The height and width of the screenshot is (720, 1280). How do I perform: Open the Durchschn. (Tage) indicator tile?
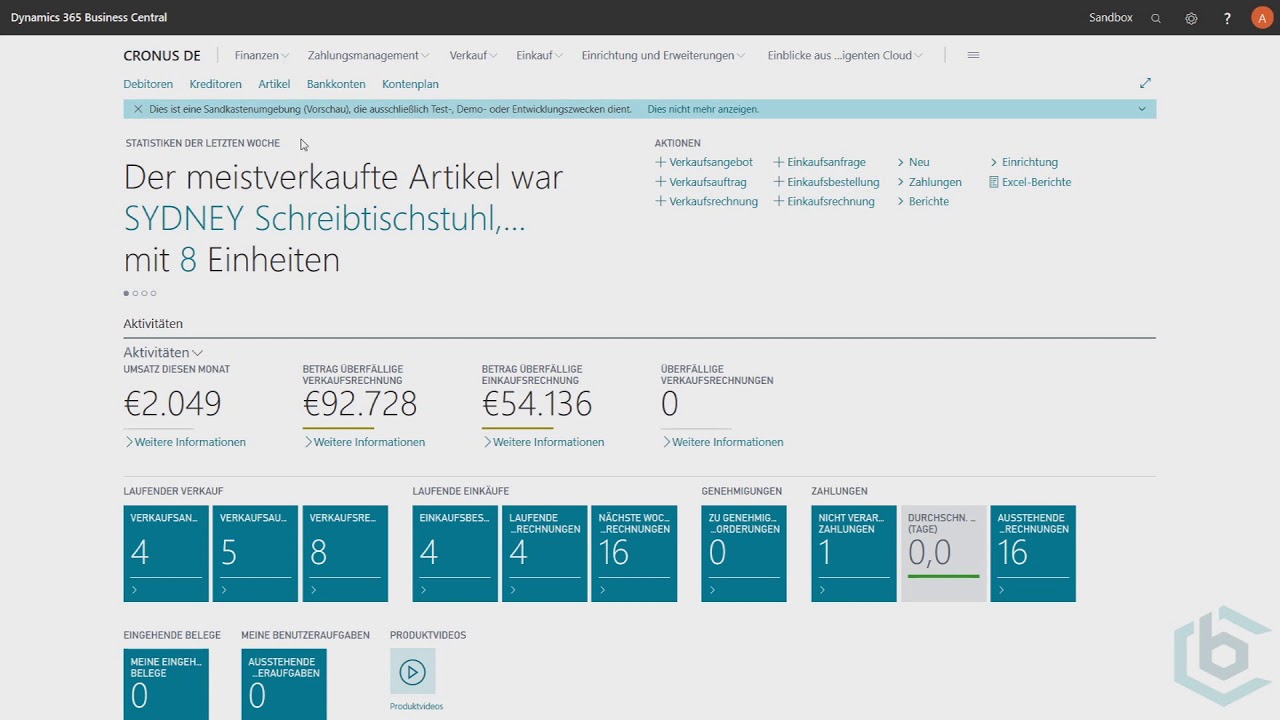[943, 553]
